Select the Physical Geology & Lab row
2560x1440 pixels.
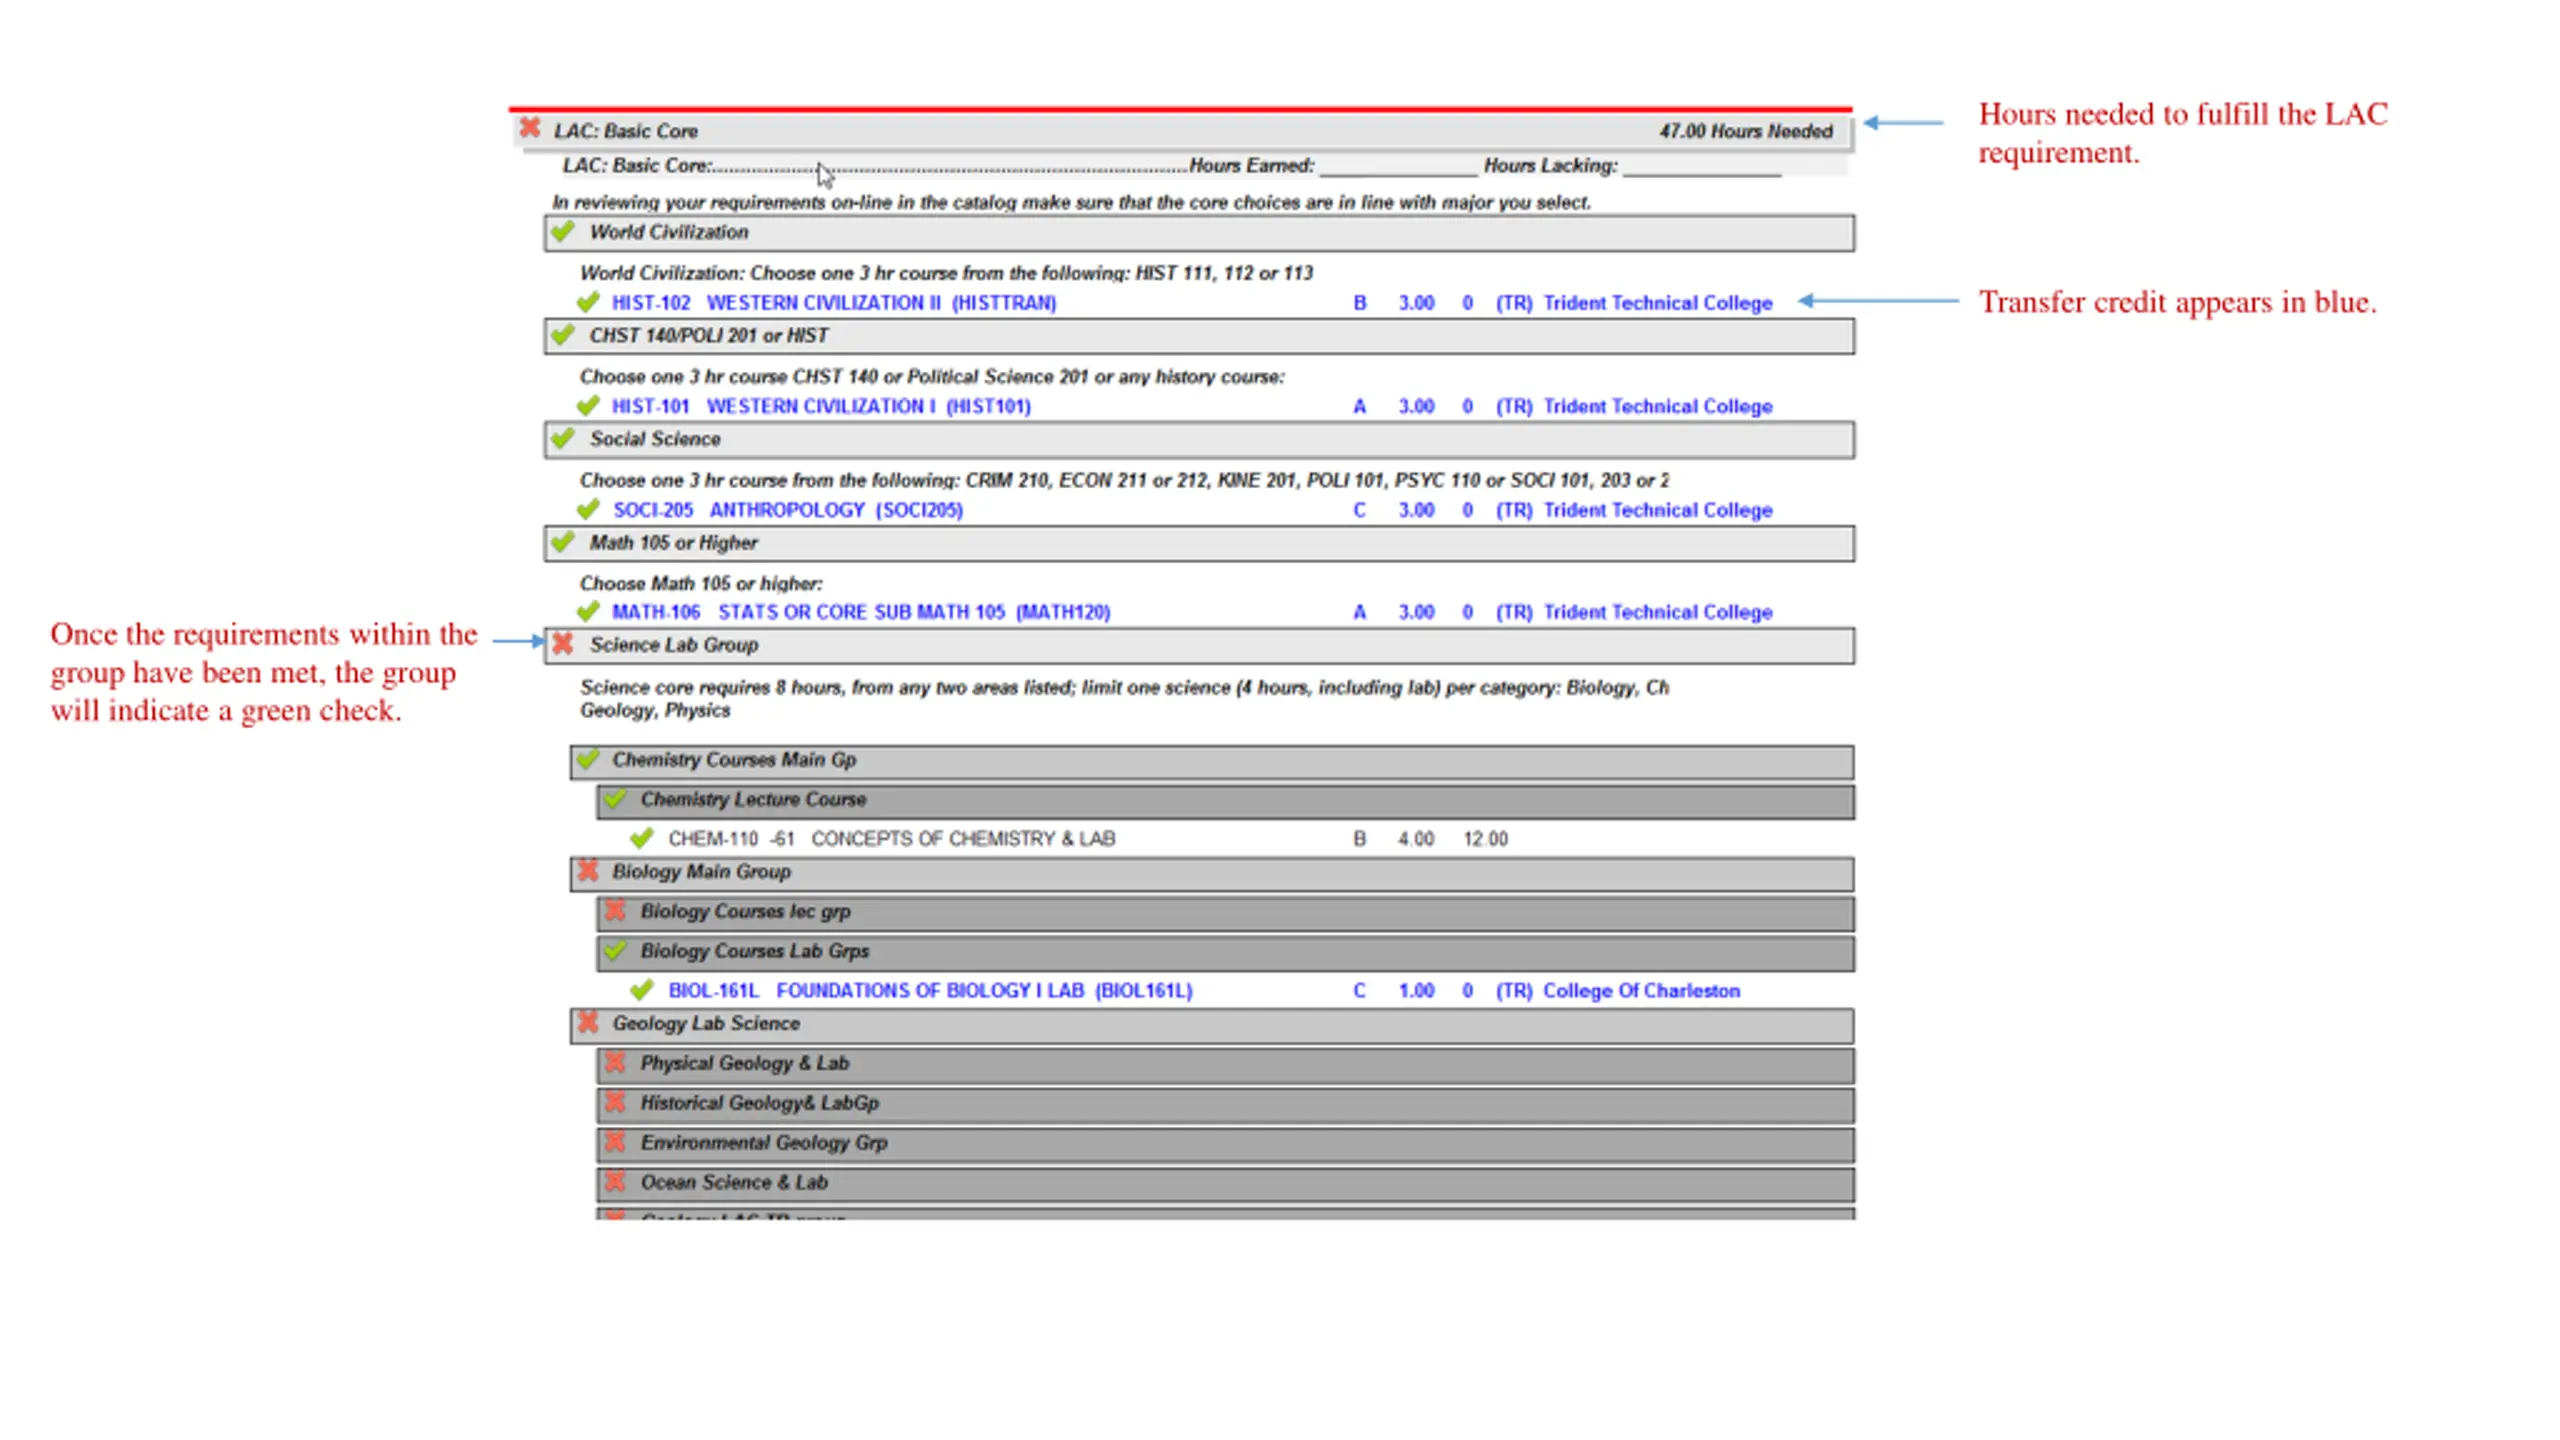point(1226,1066)
